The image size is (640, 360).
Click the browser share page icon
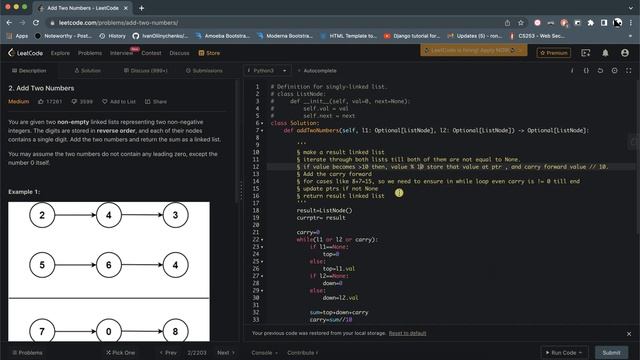point(507,23)
